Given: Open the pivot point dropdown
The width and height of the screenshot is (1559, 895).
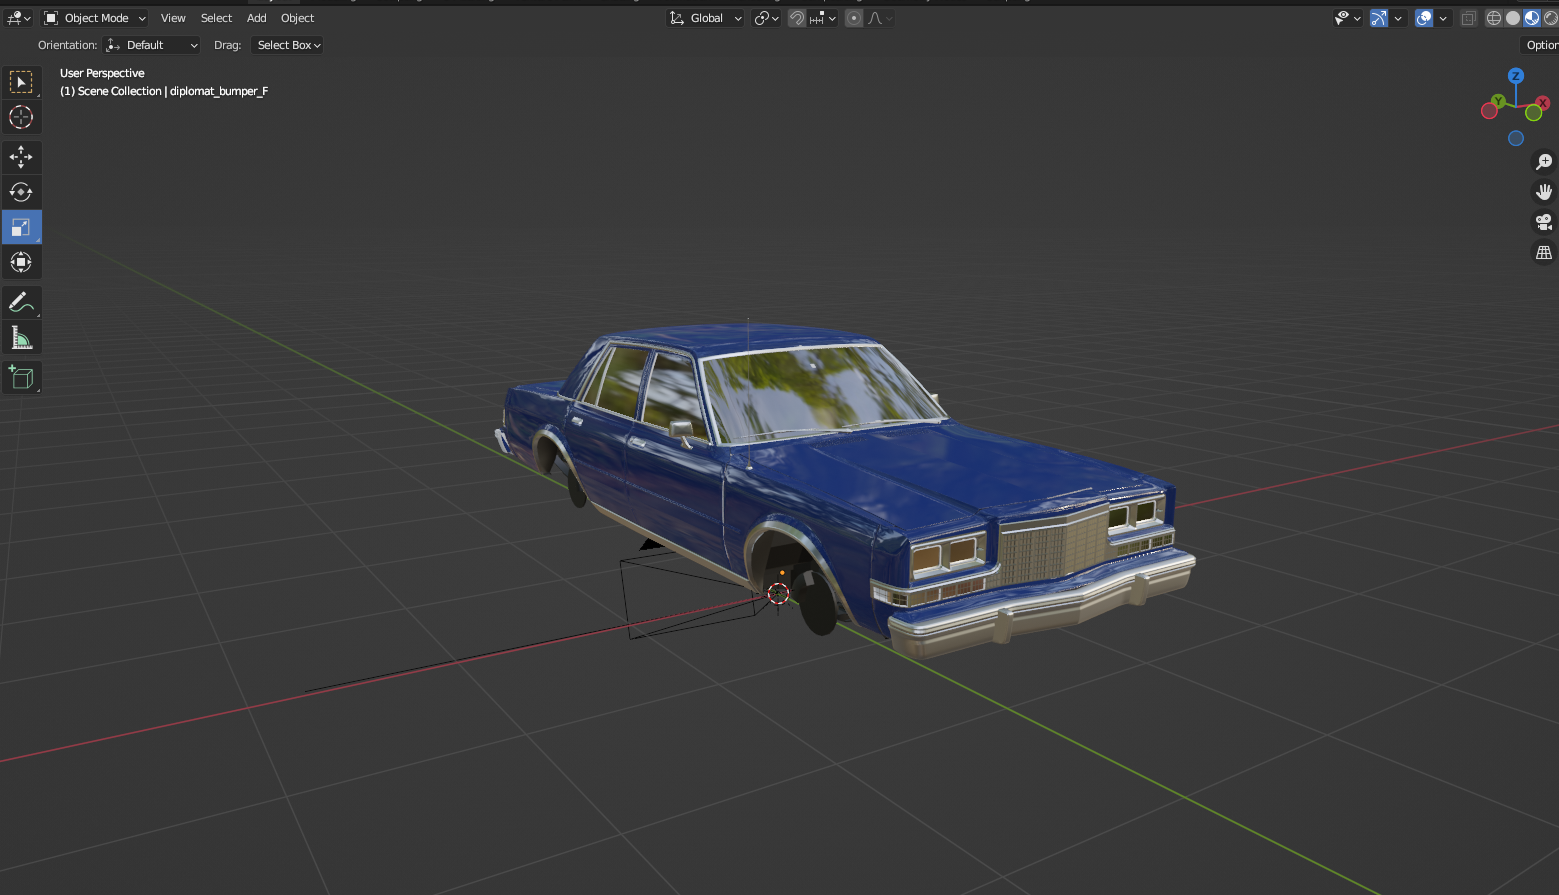Looking at the screenshot, I should 767,18.
